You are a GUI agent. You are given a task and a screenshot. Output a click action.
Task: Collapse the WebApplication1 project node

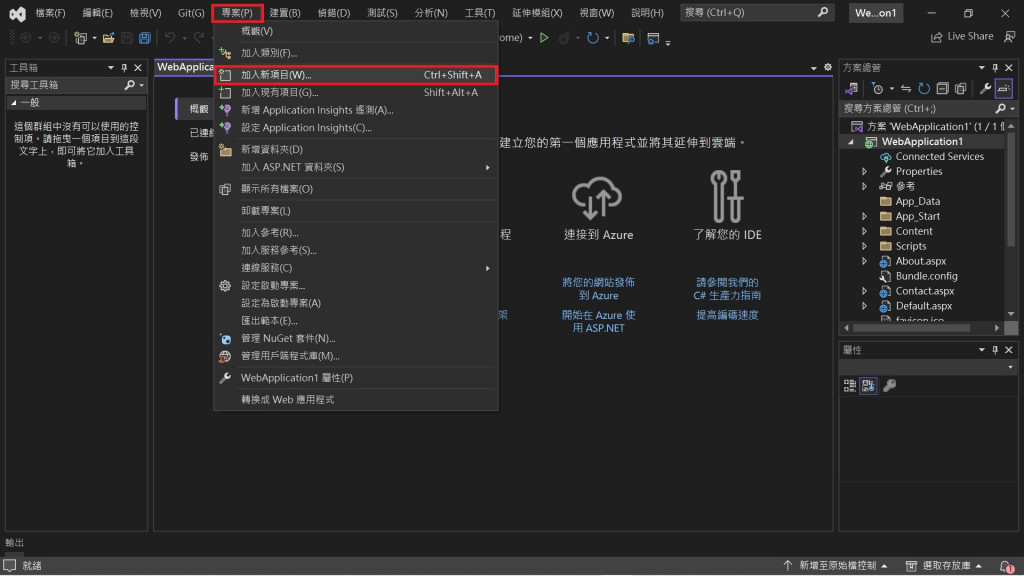(x=851, y=142)
